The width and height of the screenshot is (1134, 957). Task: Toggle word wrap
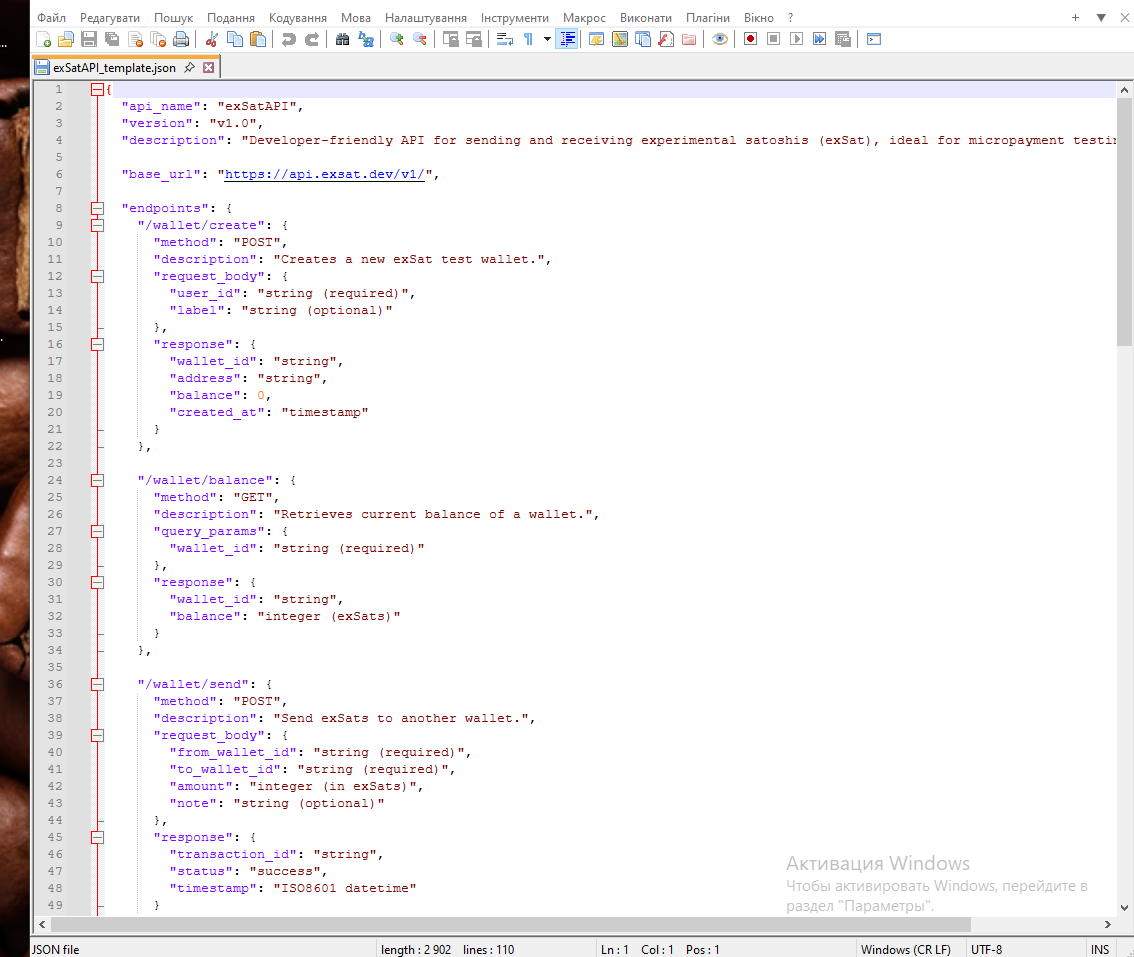coord(505,39)
